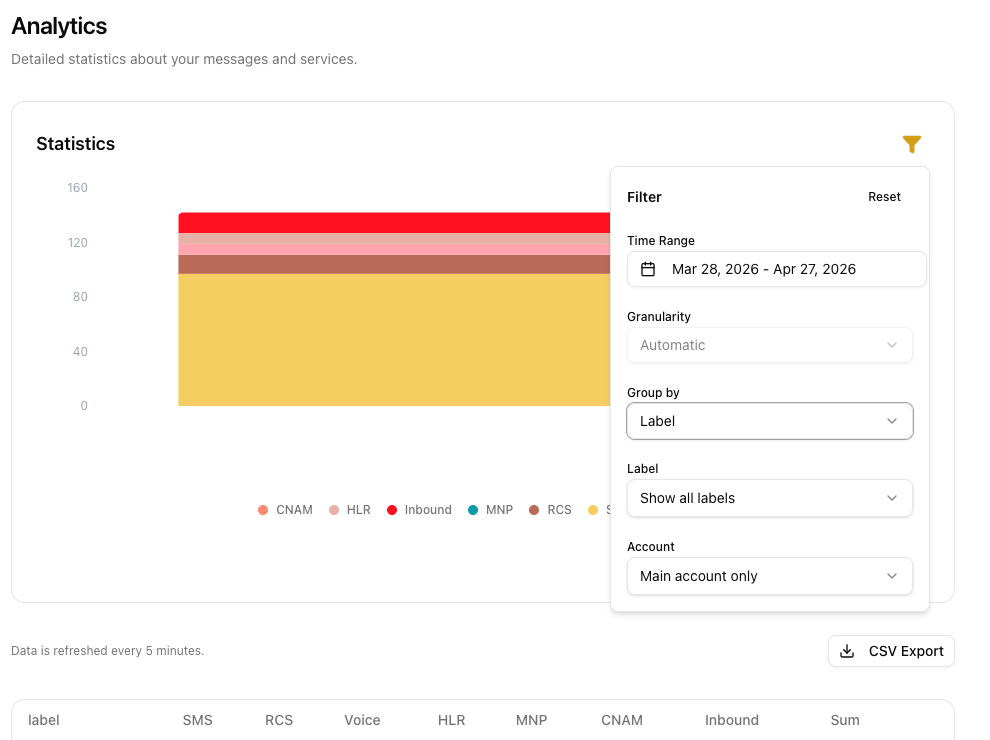Toggle CNAM series in chart legend
Screen dimensions: 990x740
(x=285, y=510)
